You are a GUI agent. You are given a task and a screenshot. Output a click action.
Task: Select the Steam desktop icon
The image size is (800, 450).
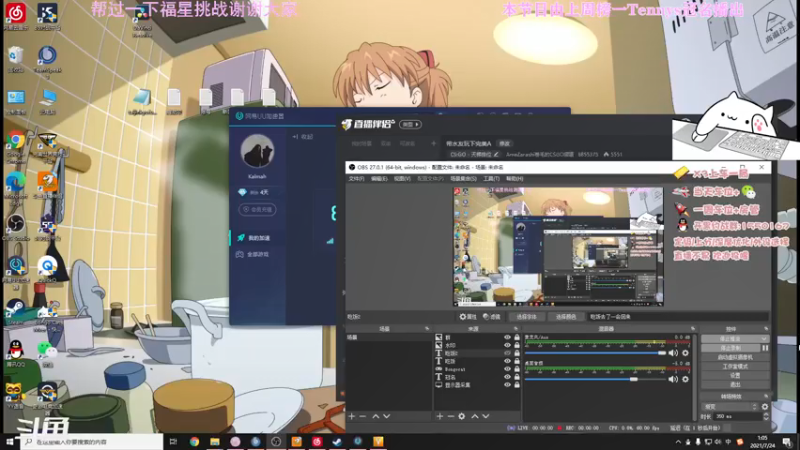pyautogui.click(x=15, y=310)
